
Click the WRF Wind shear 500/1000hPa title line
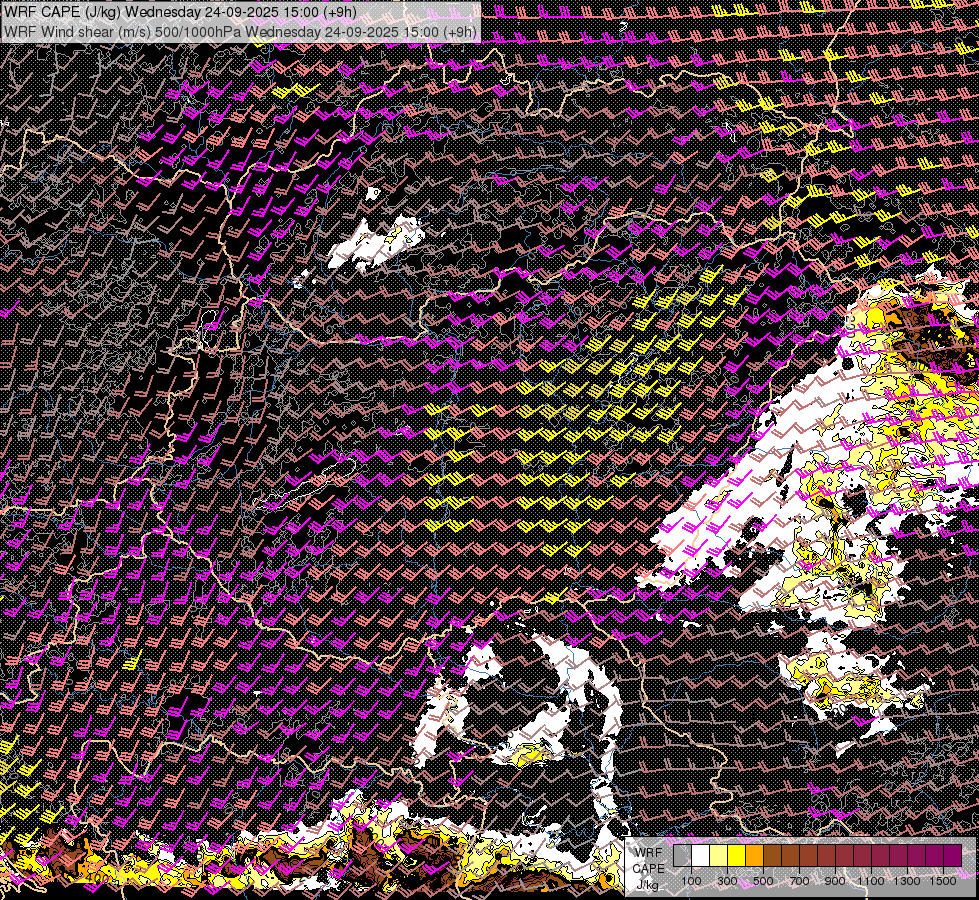coord(240,31)
